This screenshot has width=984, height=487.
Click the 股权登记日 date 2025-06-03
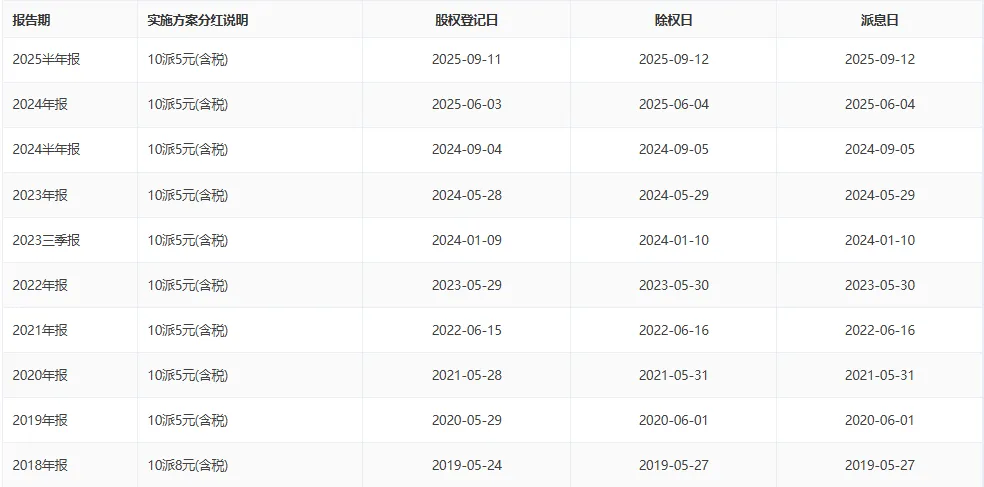pos(466,104)
